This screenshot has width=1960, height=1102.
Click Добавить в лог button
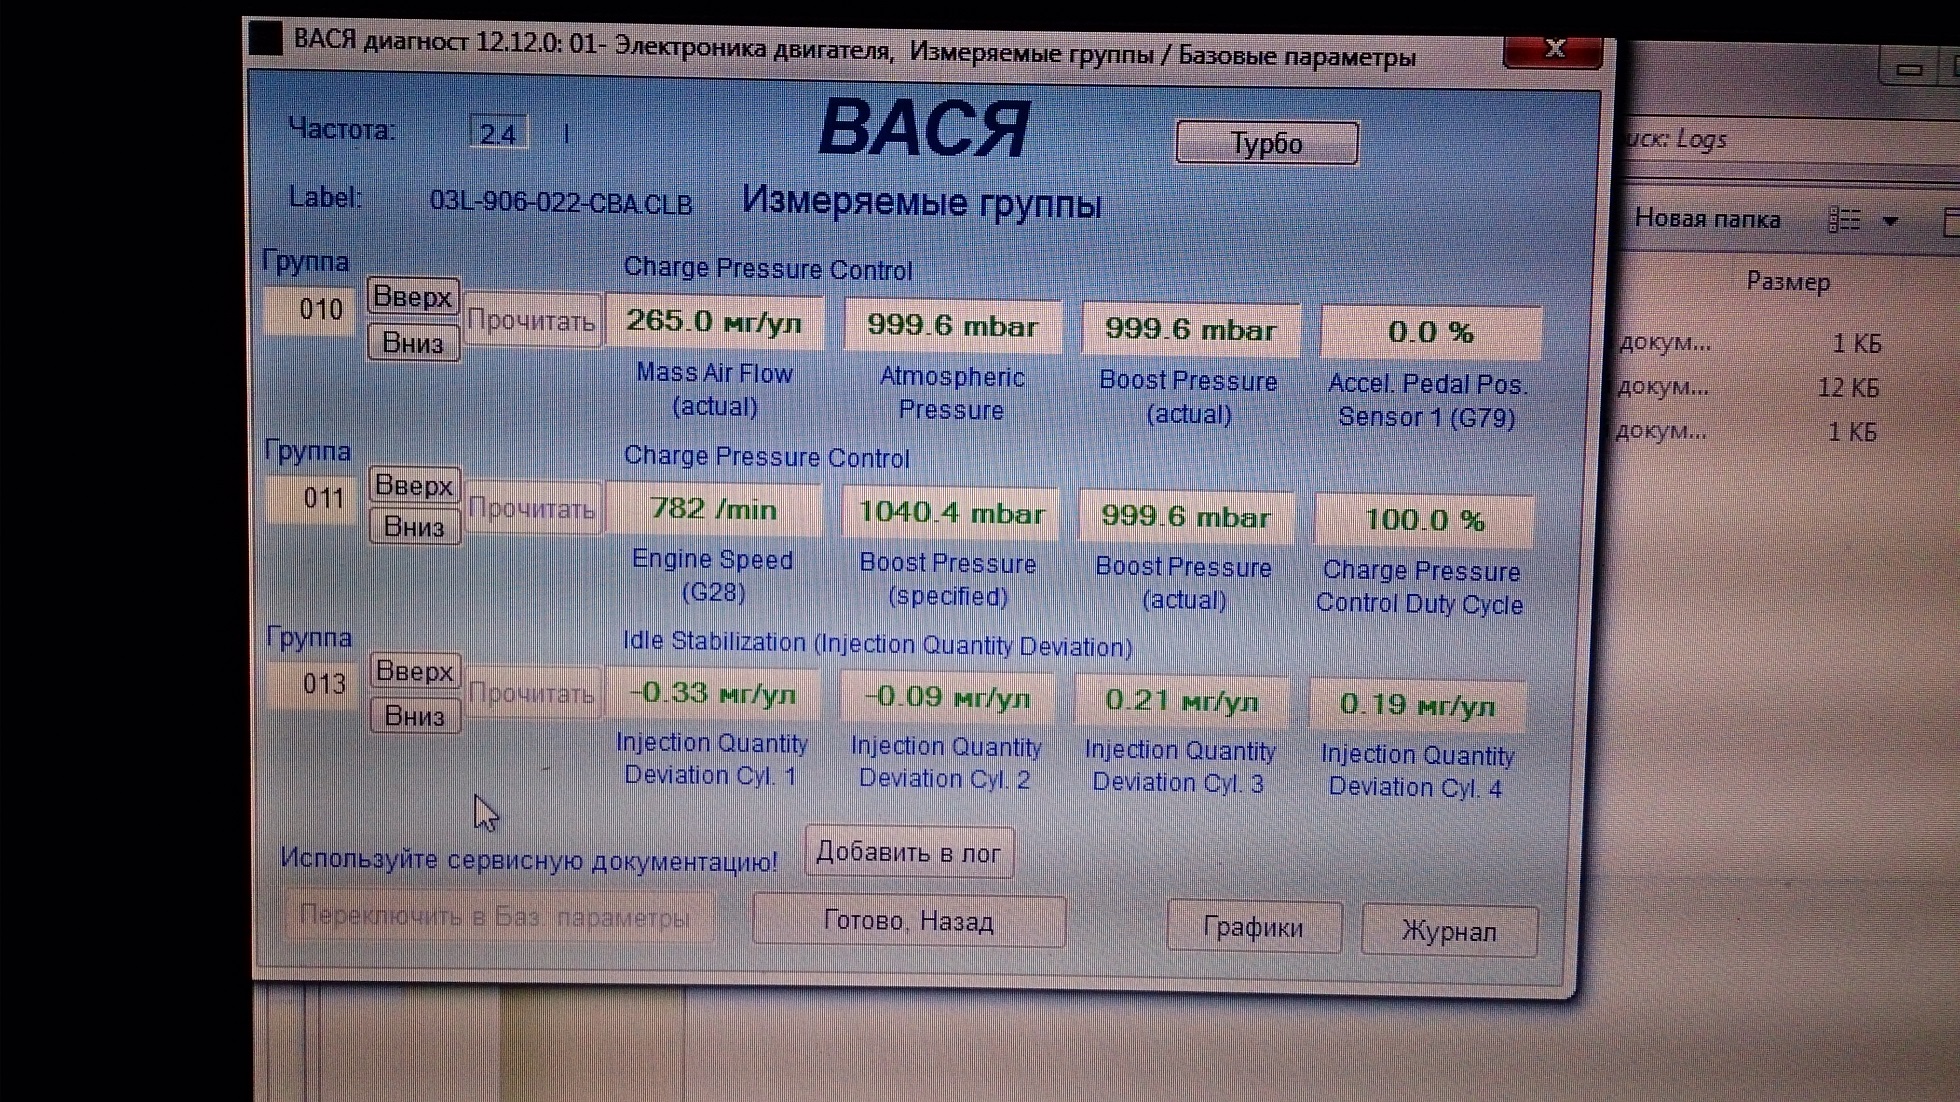(x=908, y=853)
